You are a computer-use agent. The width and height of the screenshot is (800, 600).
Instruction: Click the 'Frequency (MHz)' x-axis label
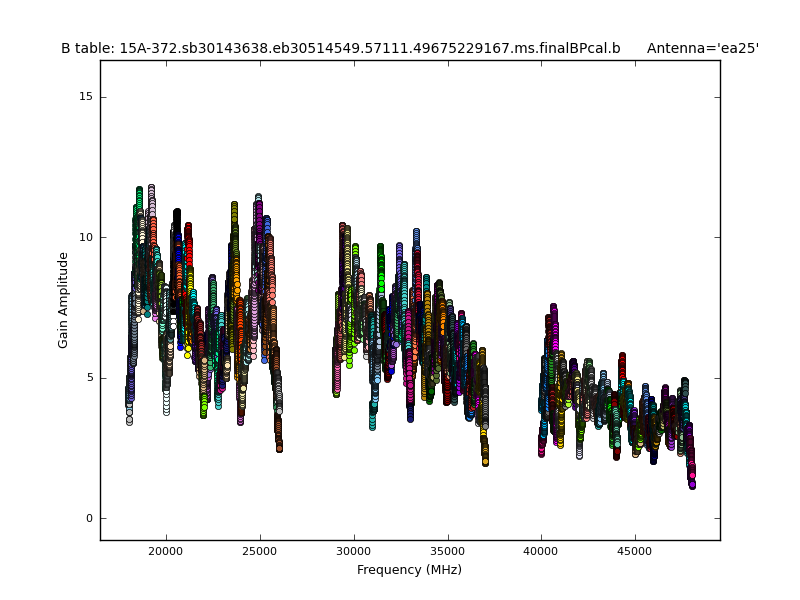[x=409, y=570]
